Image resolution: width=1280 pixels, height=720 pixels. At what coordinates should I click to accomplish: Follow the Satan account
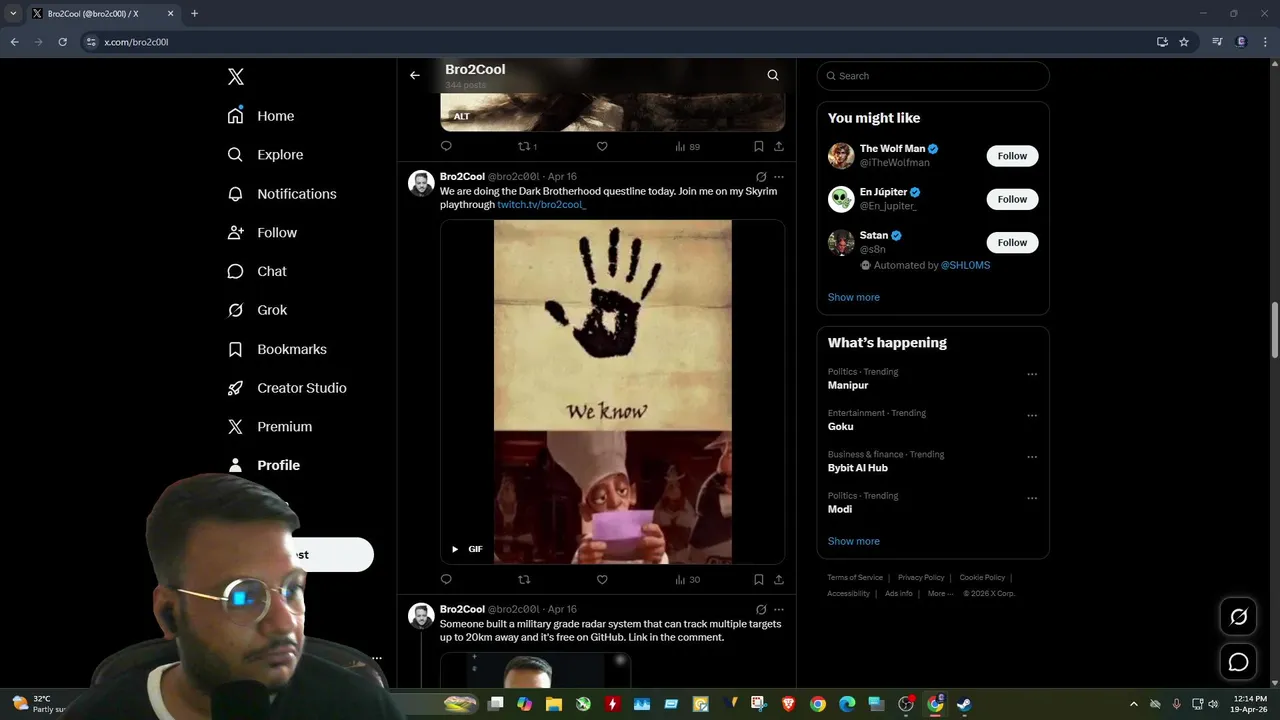coord(1012,242)
